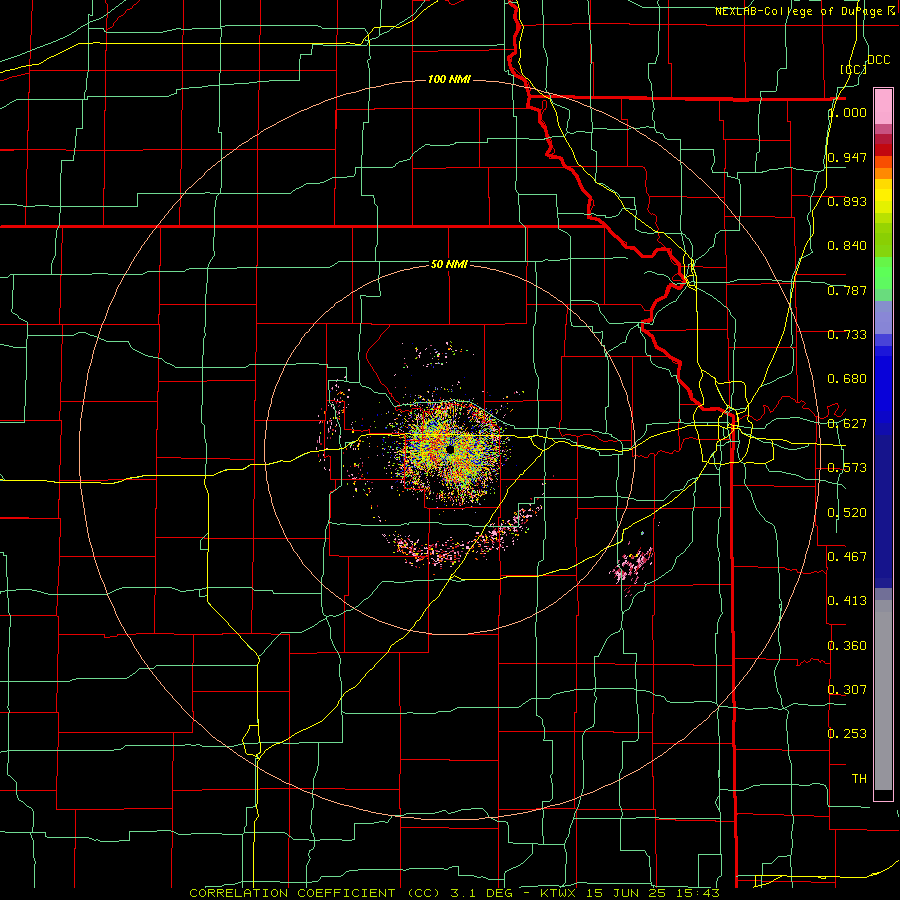
Task: Click the NEXLAB-College of DuPage label
Action: click(805, 11)
